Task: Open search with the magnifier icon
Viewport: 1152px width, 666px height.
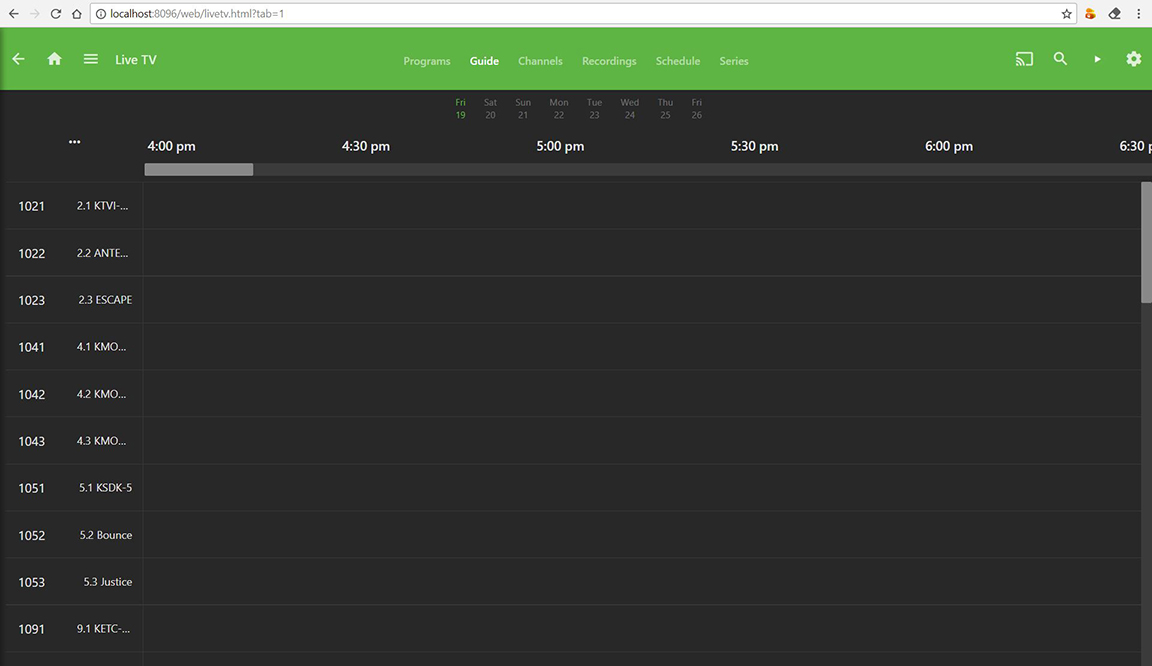Action: [1060, 59]
